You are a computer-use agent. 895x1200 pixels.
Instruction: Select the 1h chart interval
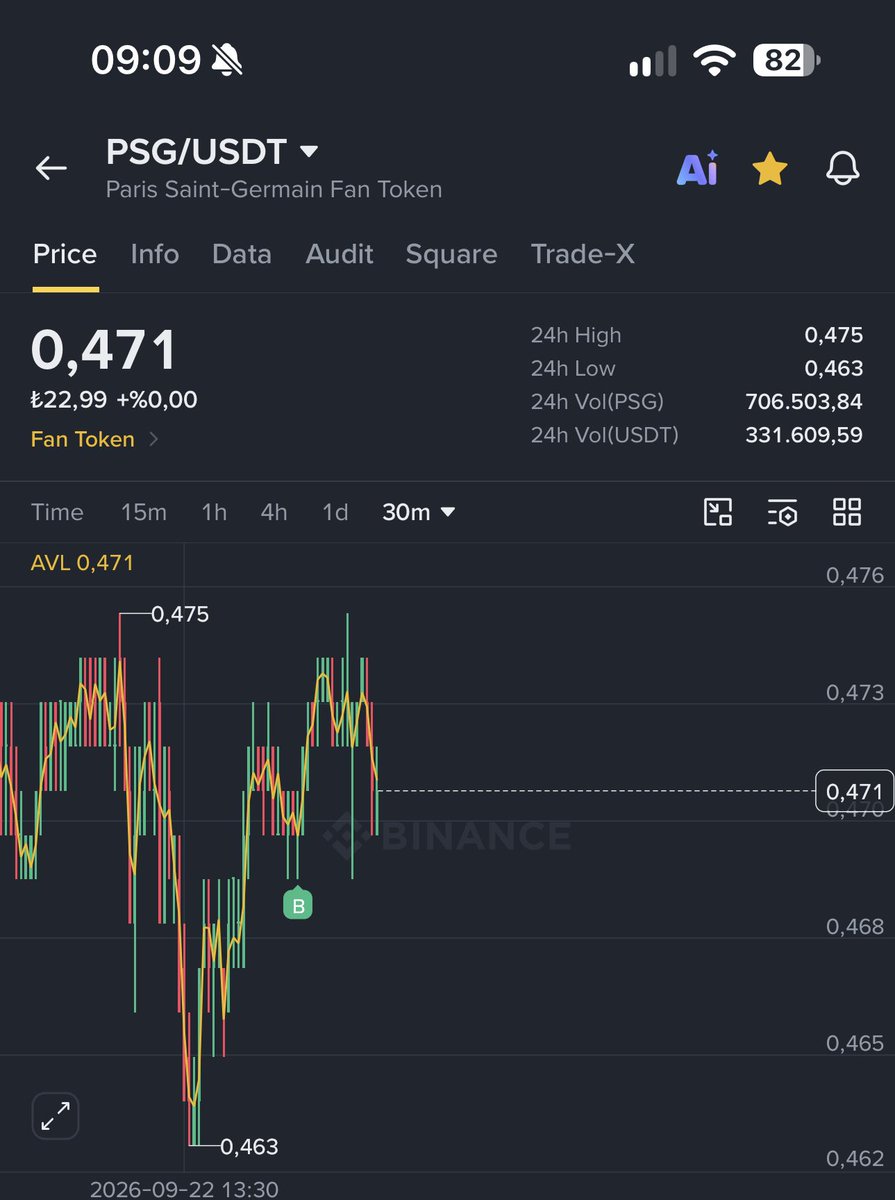click(x=214, y=512)
